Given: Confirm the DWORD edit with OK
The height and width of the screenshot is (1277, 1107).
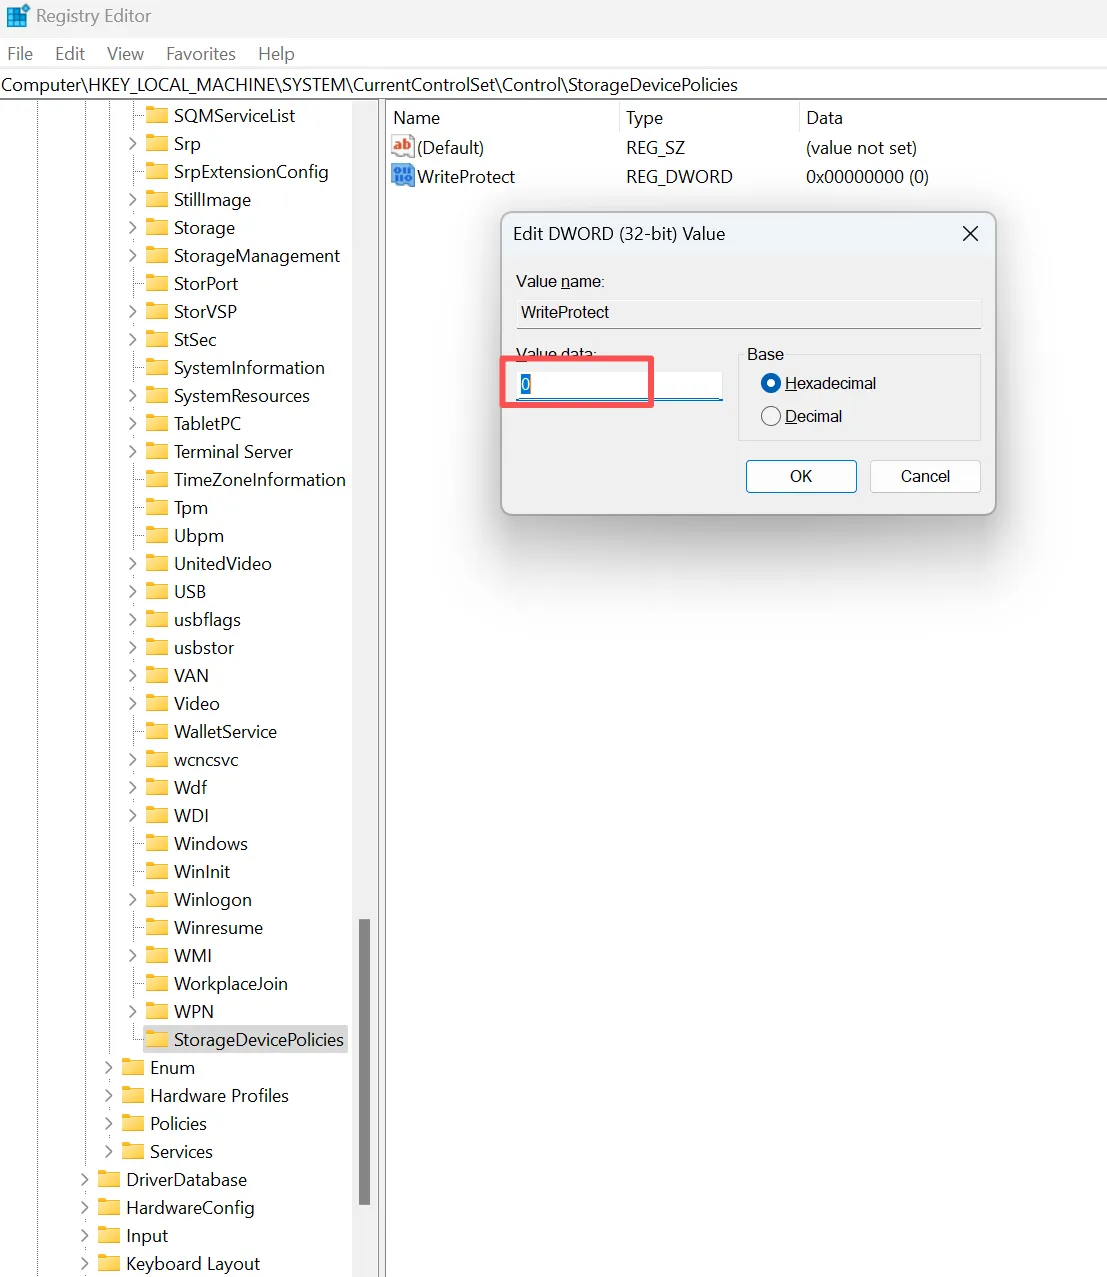Looking at the screenshot, I should (801, 476).
